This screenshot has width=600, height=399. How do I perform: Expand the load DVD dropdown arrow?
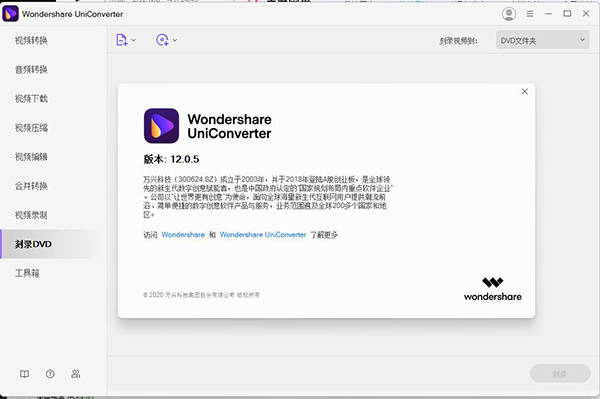(x=175, y=40)
